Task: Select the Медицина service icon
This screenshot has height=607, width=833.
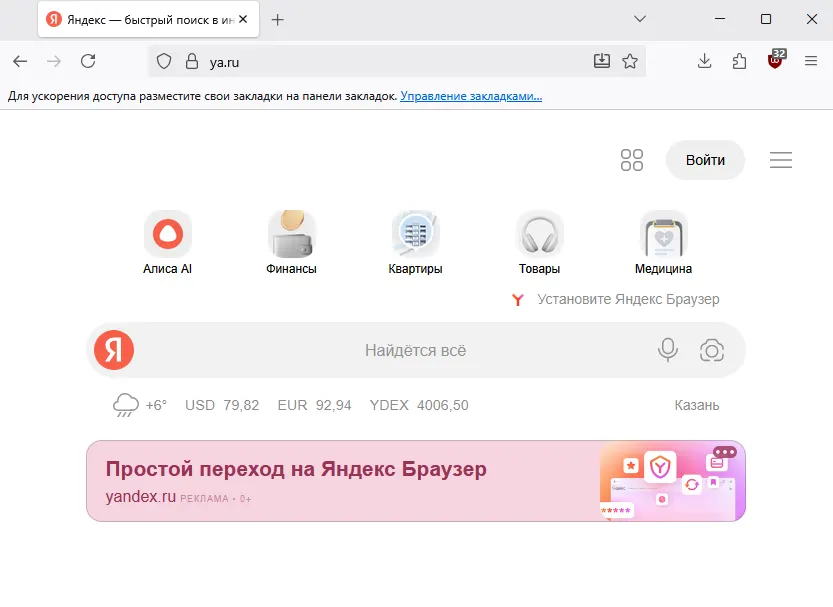Action: click(663, 232)
